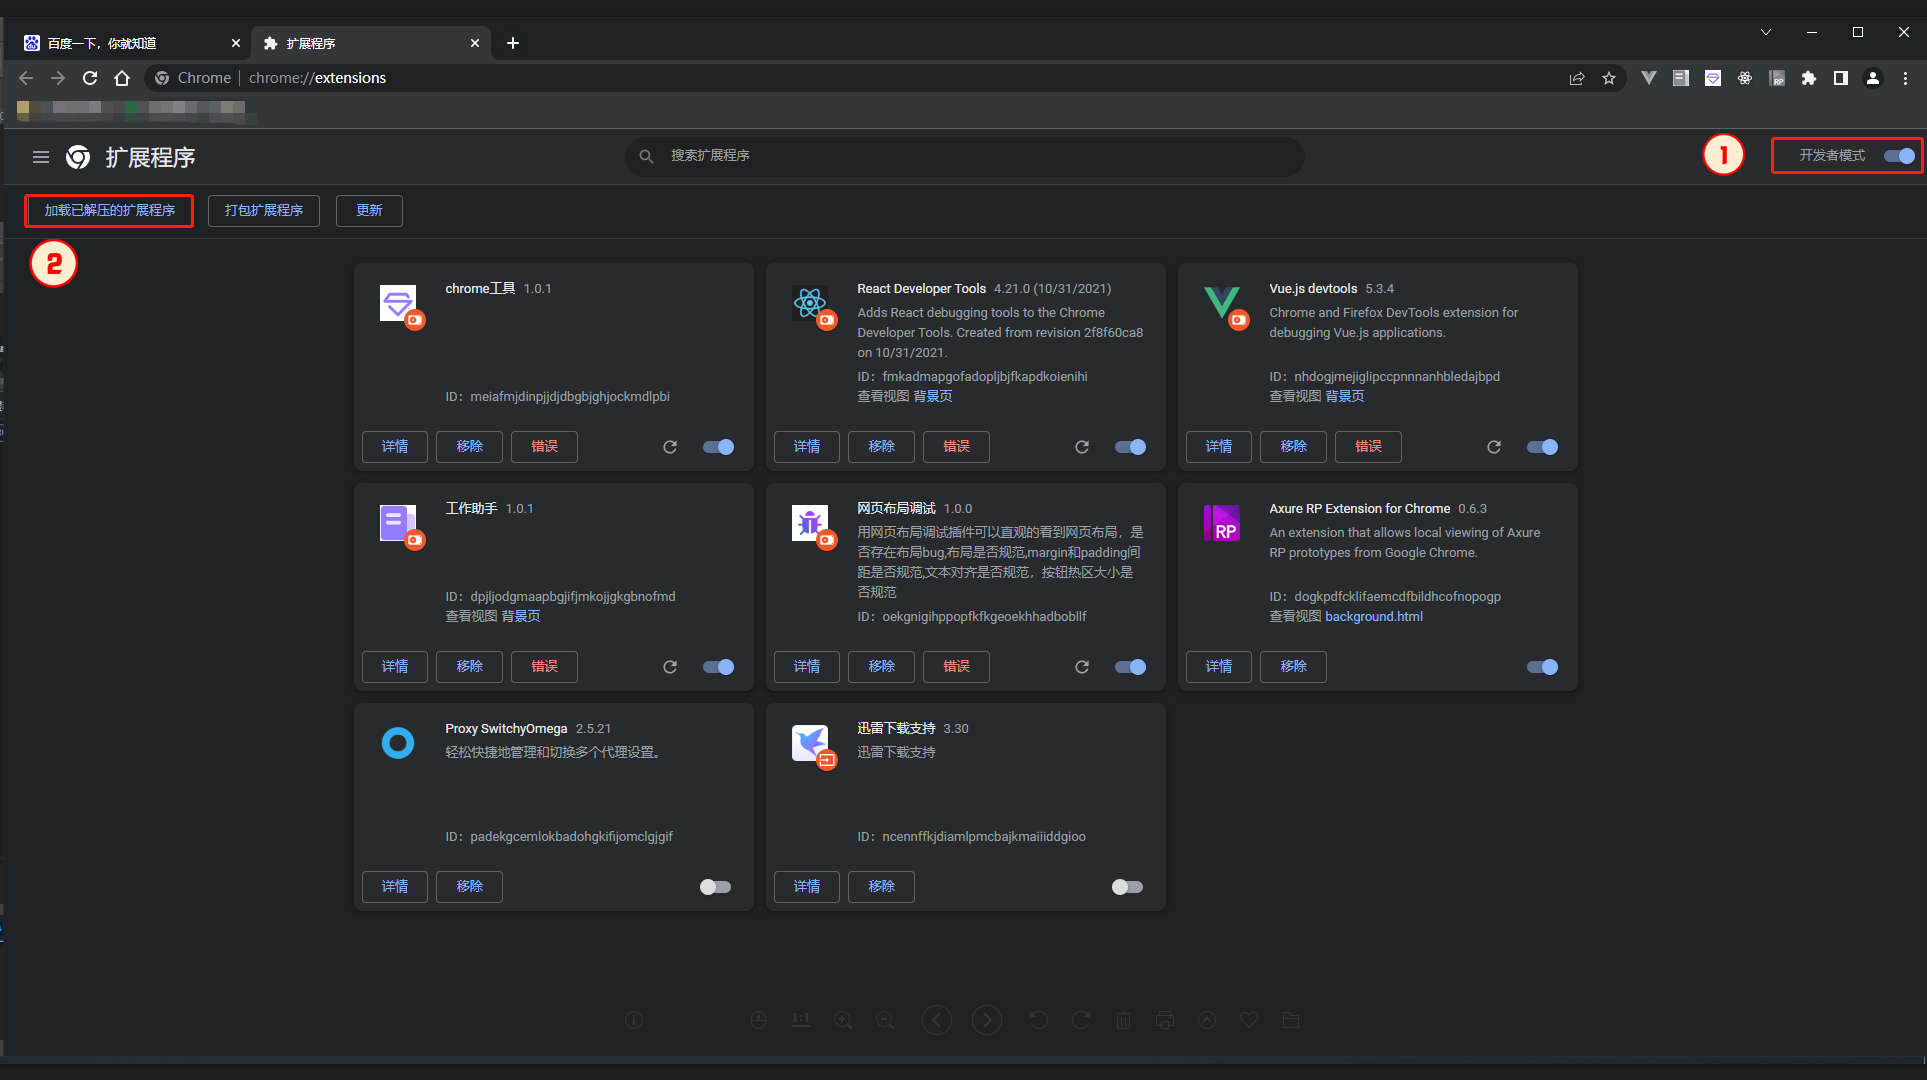This screenshot has height=1080, width=1927.
Task: Click 错误 button on 网页布局调试 card
Action: pos(956,667)
